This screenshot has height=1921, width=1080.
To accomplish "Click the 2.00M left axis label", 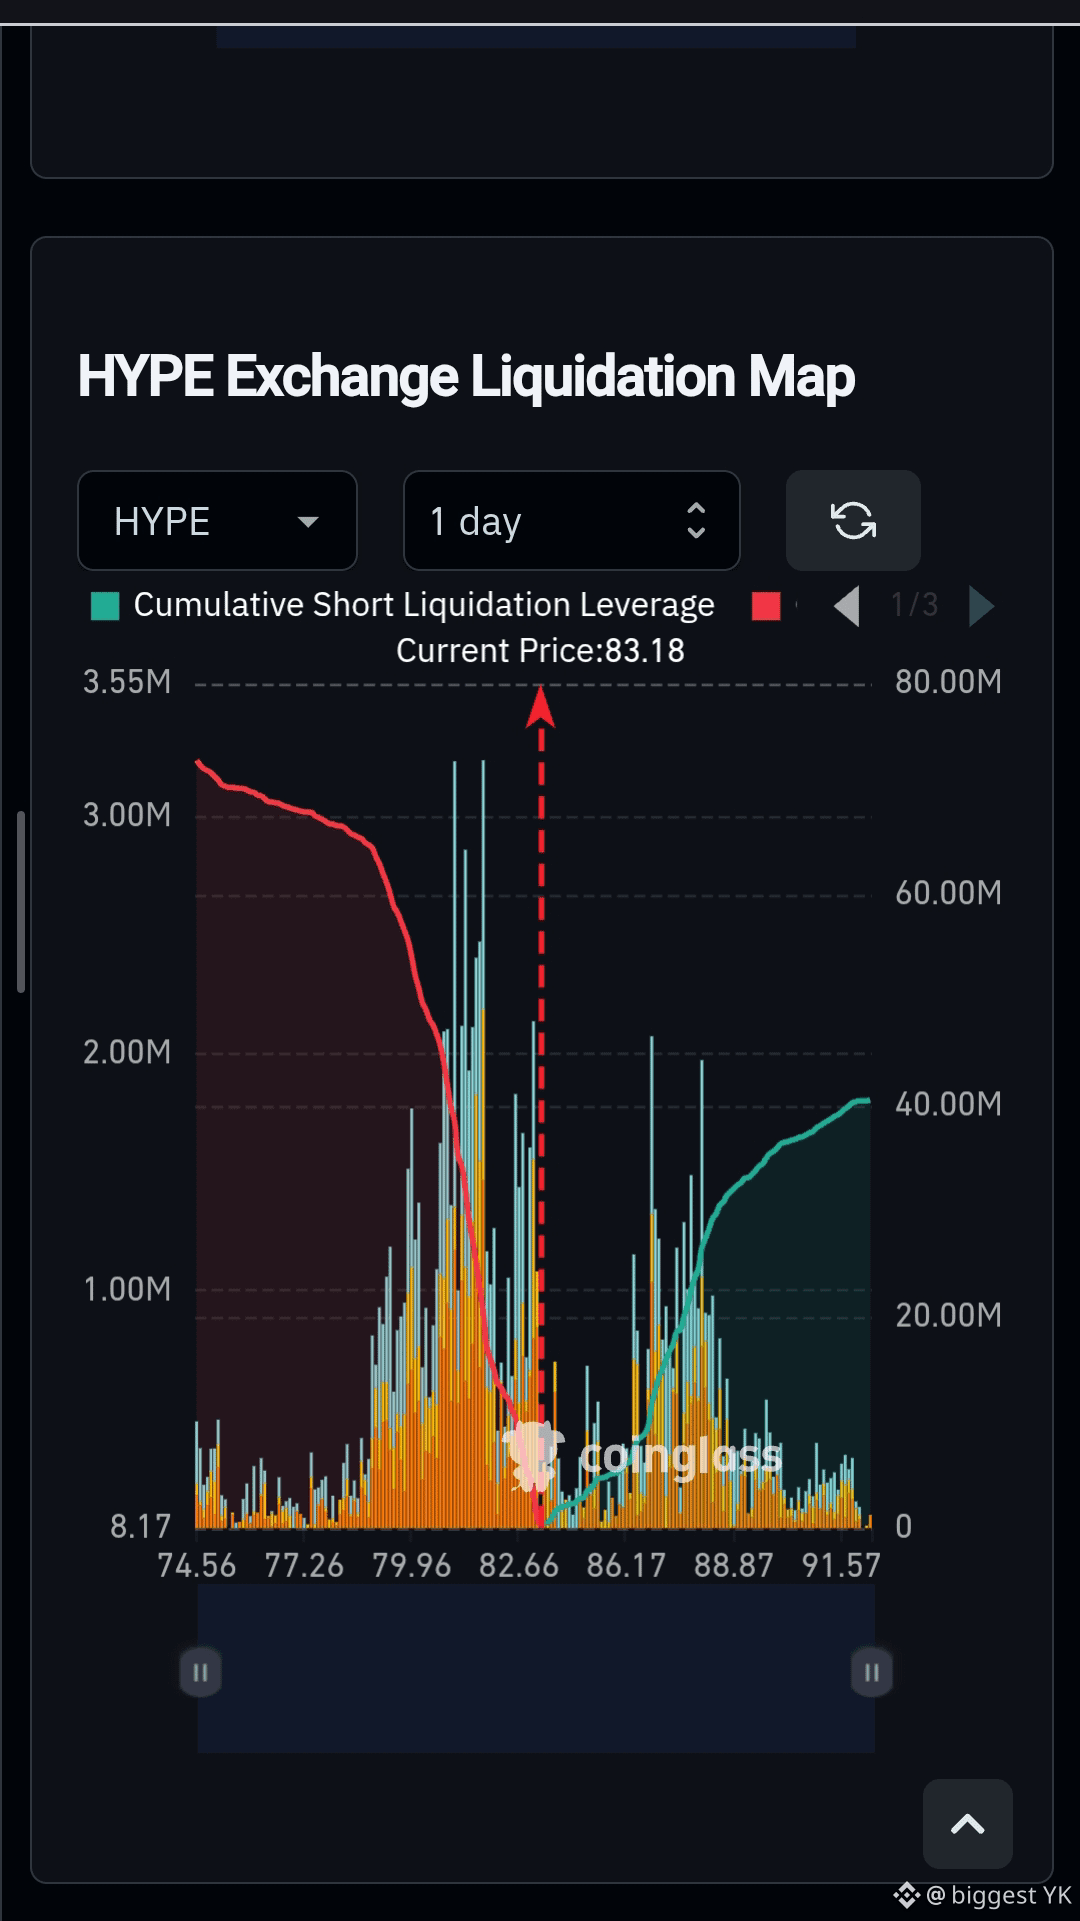I will click(x=127, y=1052).
